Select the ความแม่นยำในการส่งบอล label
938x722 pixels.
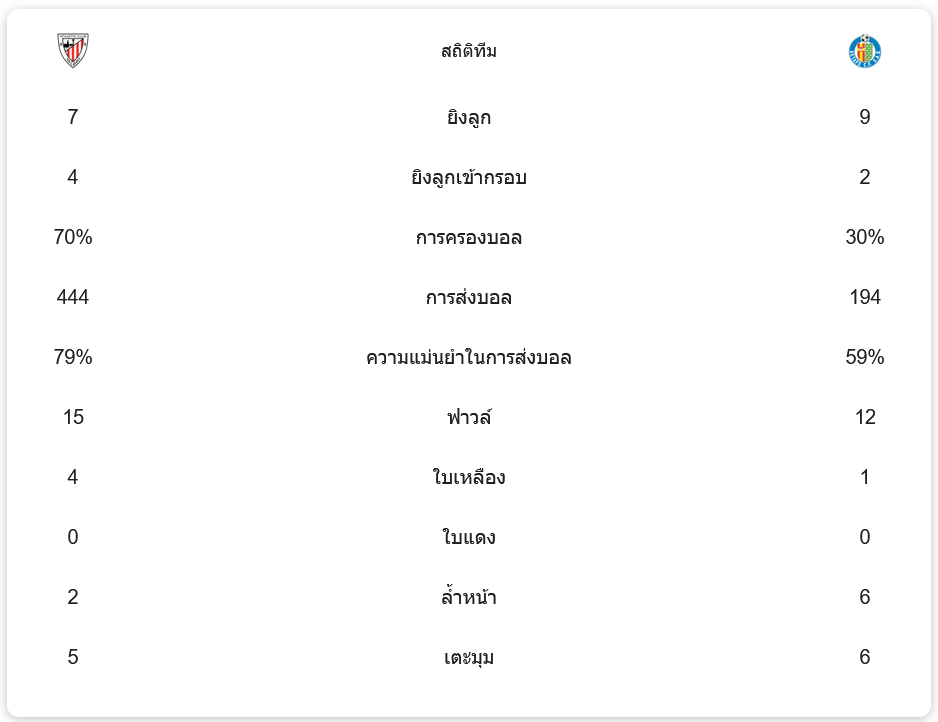tap(469, 358)
